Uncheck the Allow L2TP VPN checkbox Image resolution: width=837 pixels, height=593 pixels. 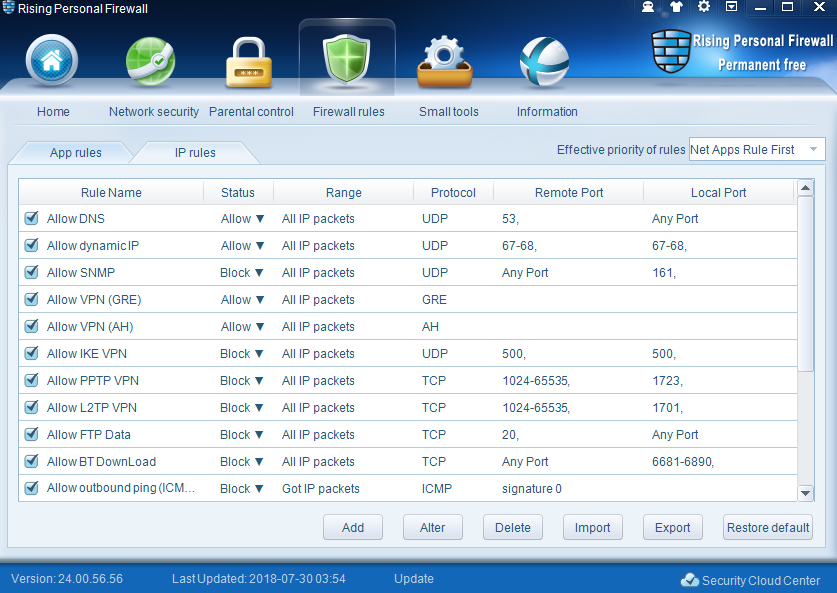tap(31, 407)
